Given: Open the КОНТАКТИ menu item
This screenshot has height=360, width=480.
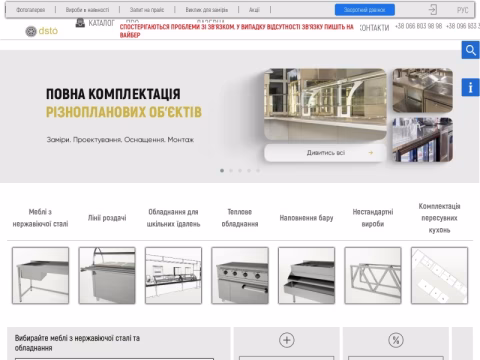Looking at the screenshot, I should click(374, 28).
